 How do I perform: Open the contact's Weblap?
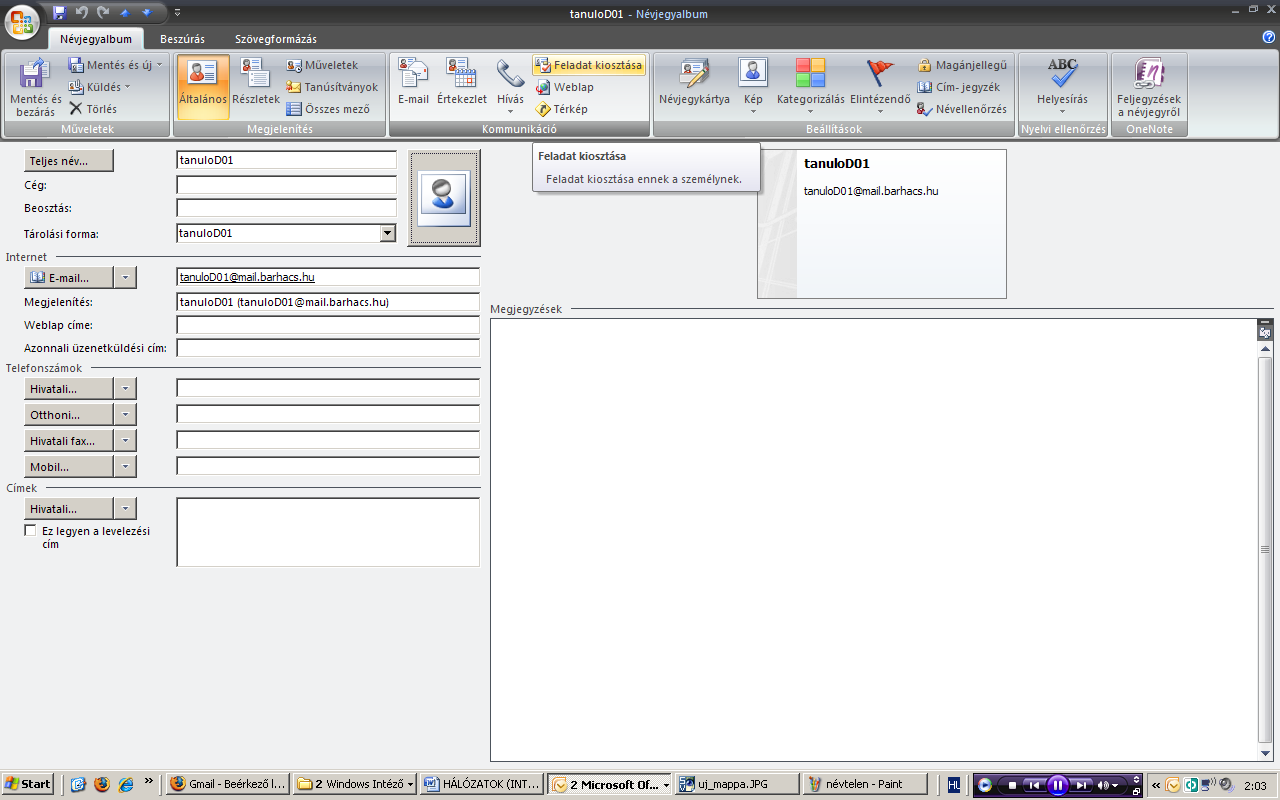(565, 87)
